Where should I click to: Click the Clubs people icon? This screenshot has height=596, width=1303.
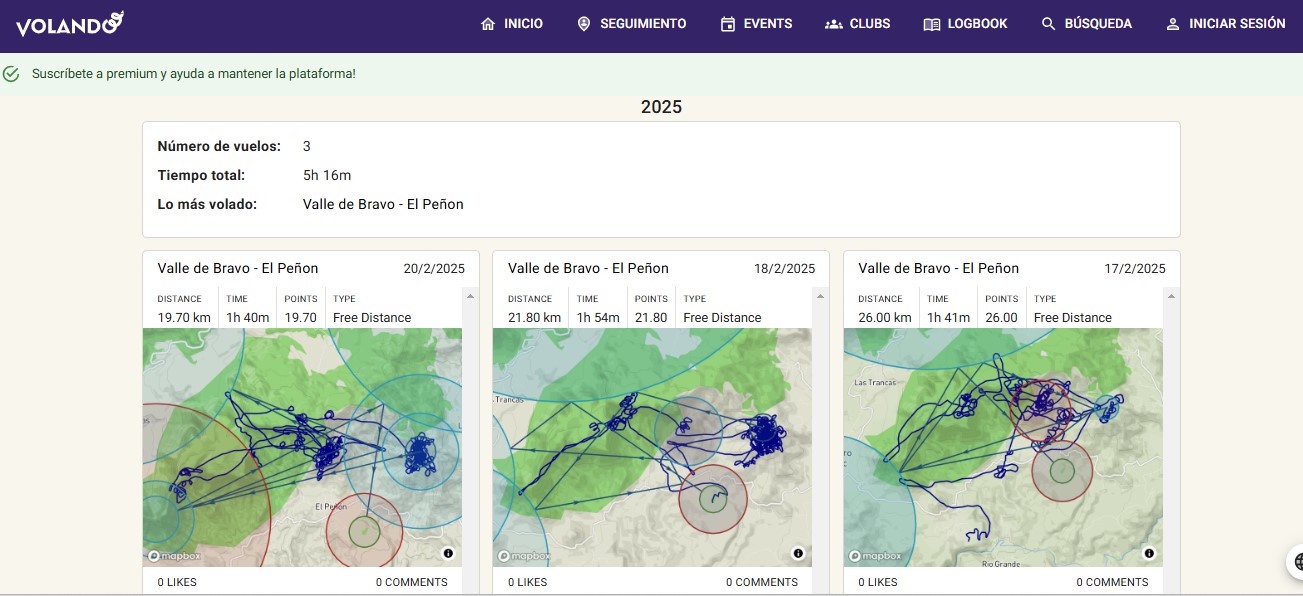833,24
